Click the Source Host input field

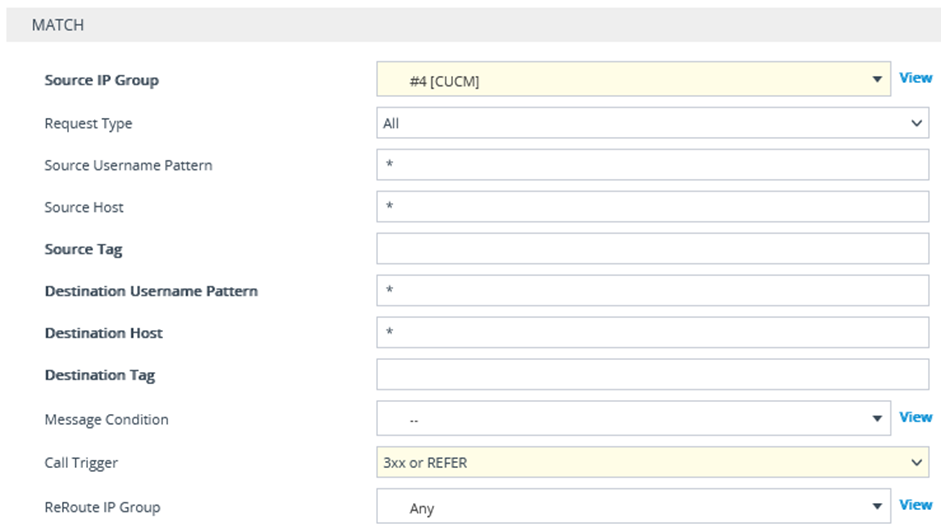pyautogui.click(x=652, y=207)
